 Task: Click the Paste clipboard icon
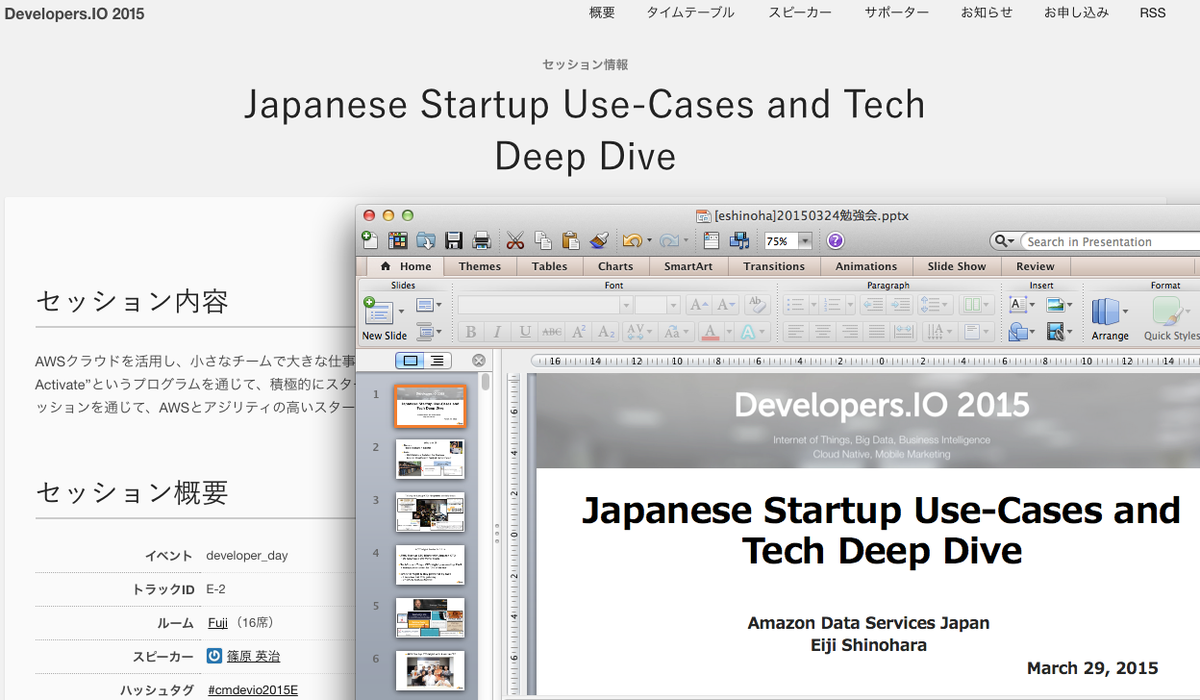click(571, 240)
